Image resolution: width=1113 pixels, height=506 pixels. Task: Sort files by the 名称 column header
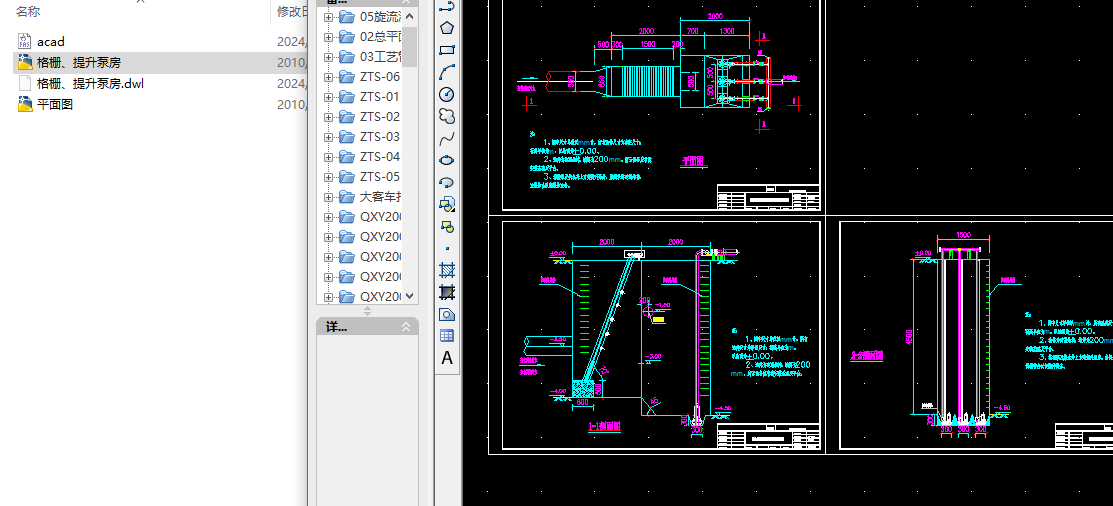click(28, 11)
